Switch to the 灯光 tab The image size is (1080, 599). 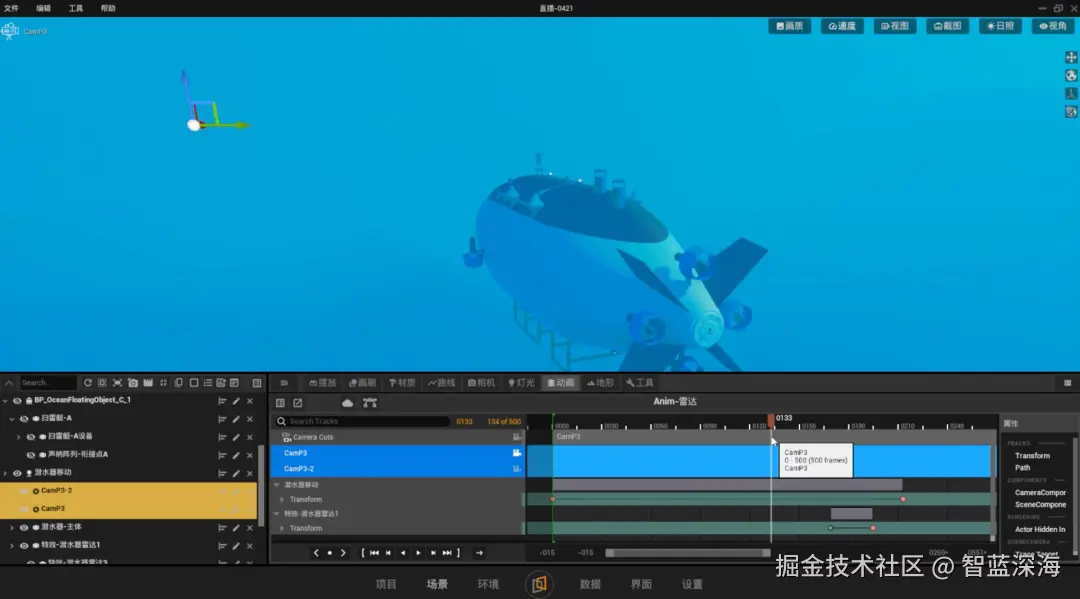[521, 383]
